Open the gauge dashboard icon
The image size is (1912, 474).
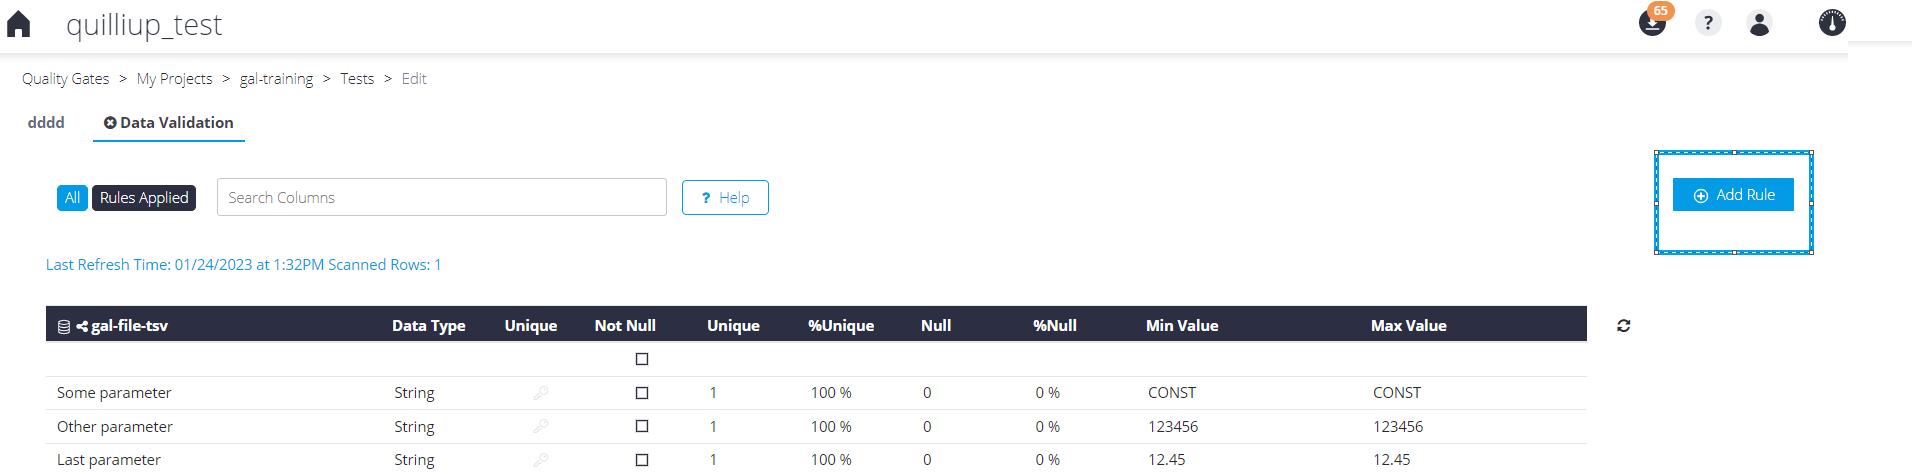pos(1832,22)
